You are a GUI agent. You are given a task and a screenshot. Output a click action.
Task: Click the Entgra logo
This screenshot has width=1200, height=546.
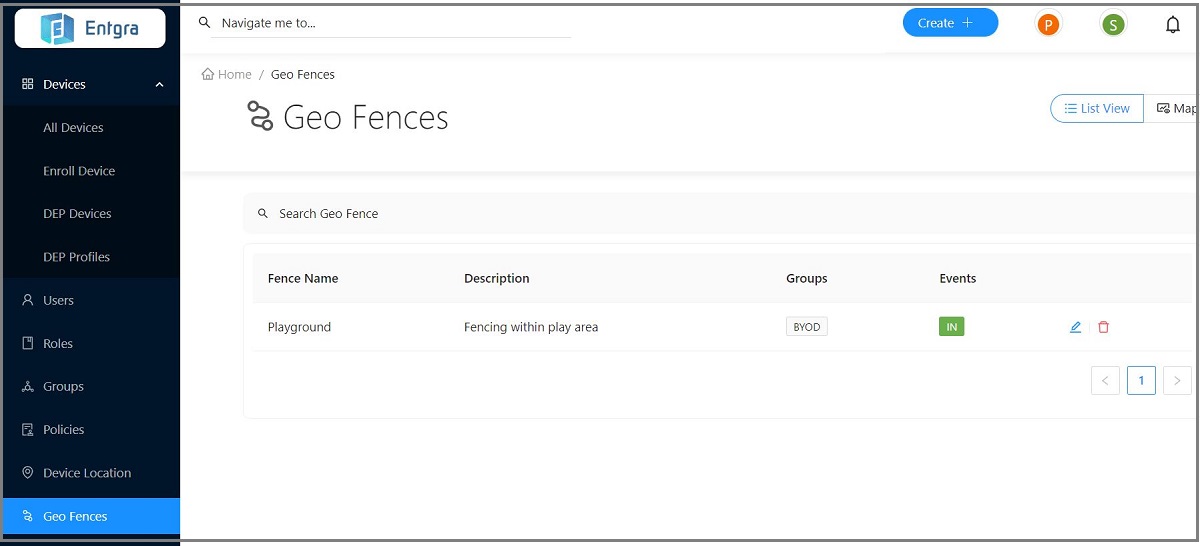[90, 29]
